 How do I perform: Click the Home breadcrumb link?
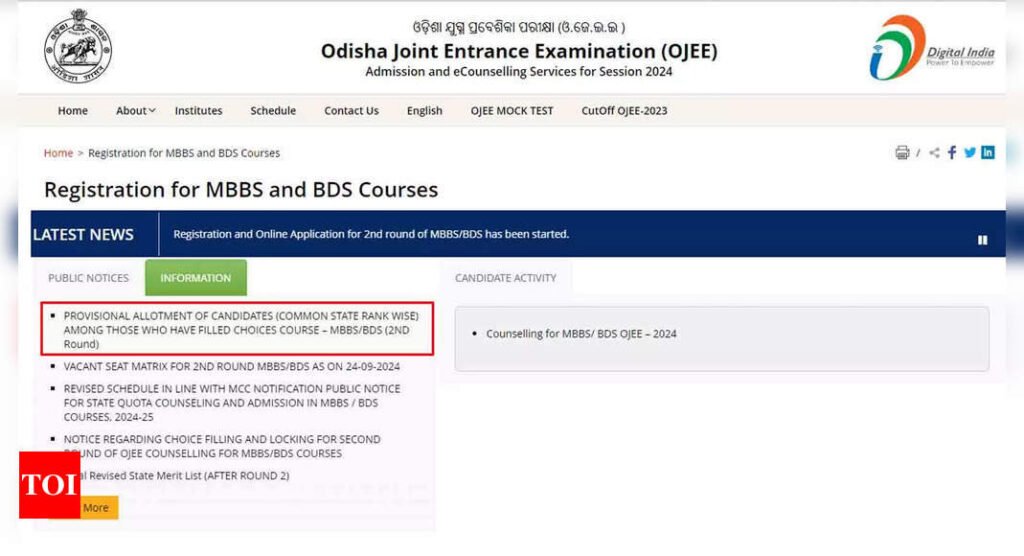[x=58, y=153]
